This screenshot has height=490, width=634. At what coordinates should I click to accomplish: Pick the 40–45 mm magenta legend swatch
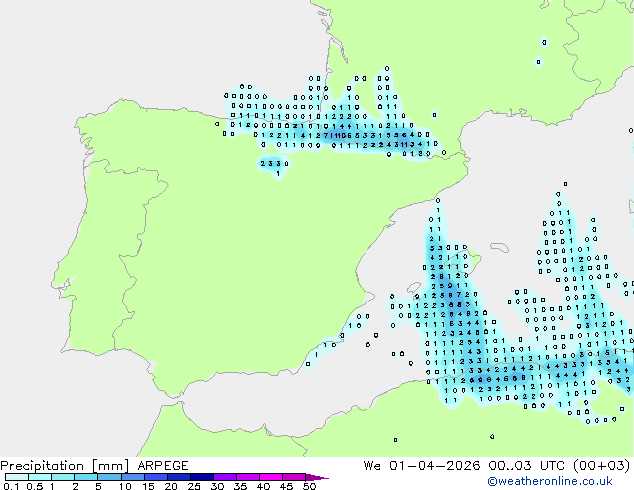(271, 477)
